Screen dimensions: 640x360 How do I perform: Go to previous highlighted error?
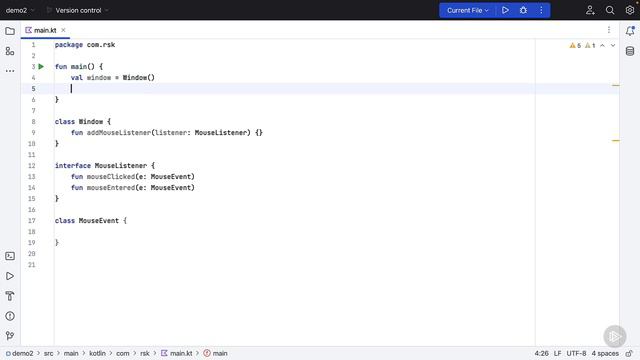click(x=602, y=46)
